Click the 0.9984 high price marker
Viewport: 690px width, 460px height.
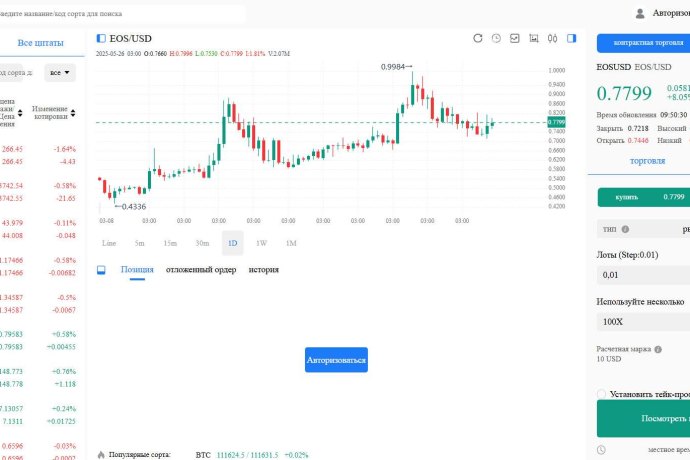[396, 66]
